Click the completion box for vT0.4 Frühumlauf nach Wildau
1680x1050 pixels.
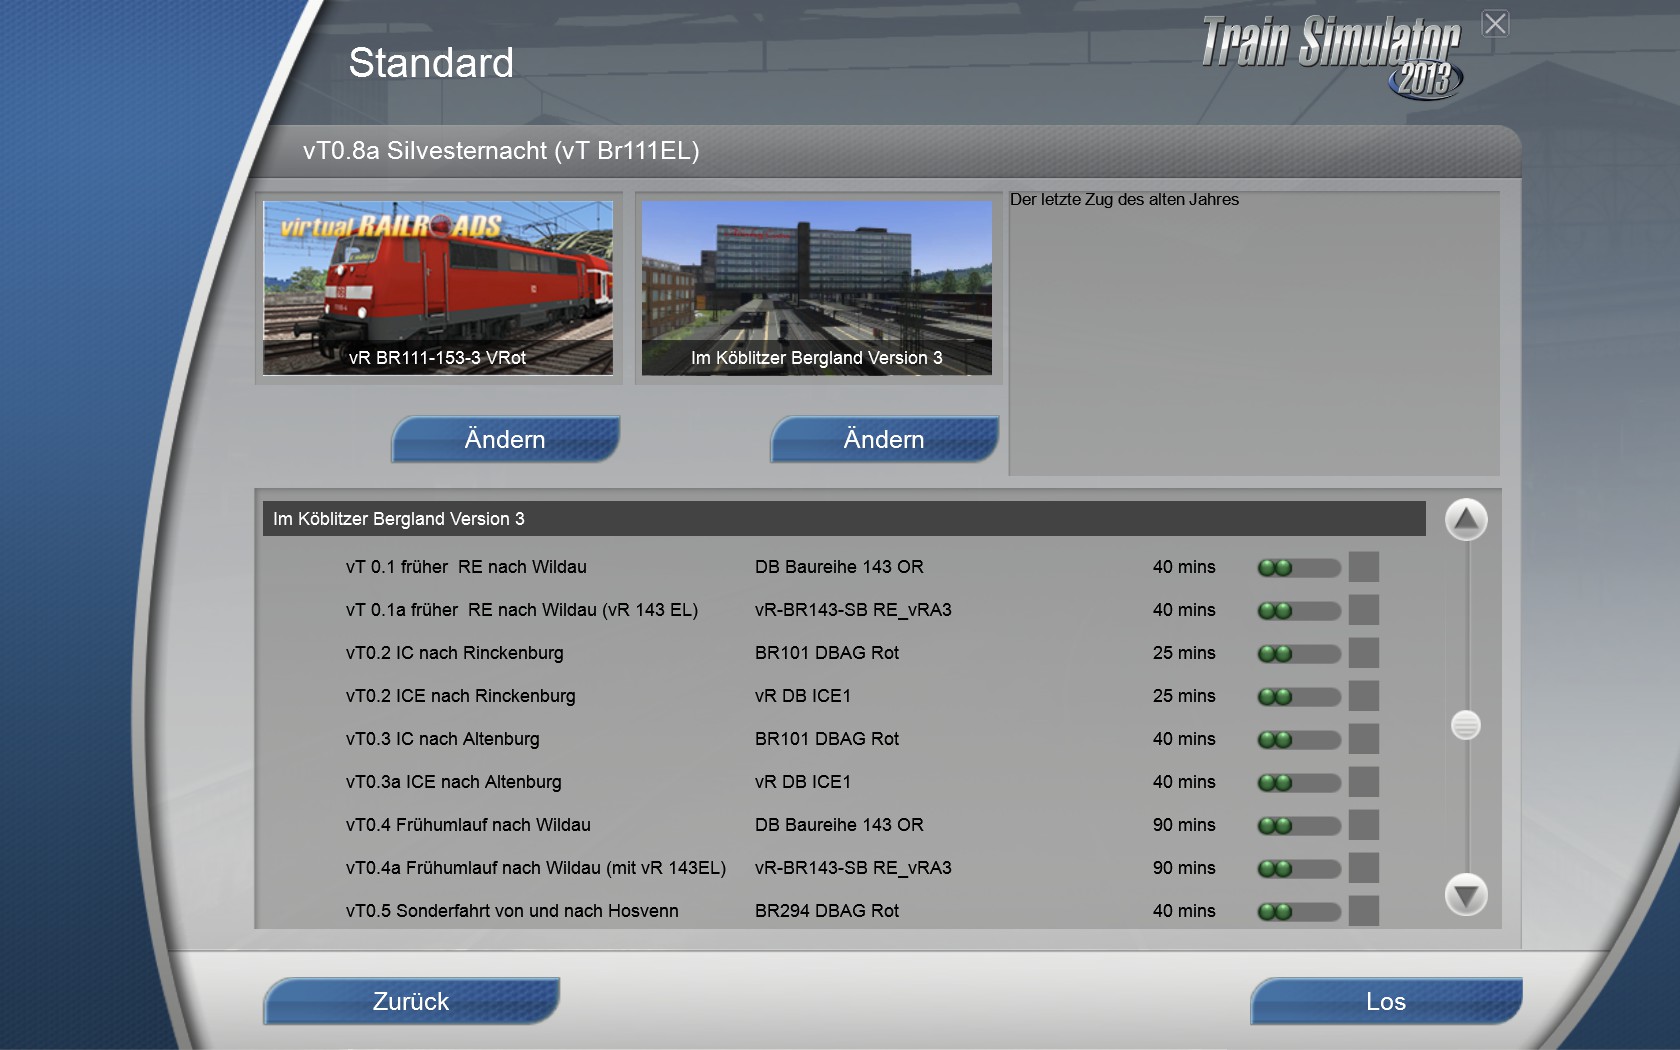click(x=1364, y=825)
